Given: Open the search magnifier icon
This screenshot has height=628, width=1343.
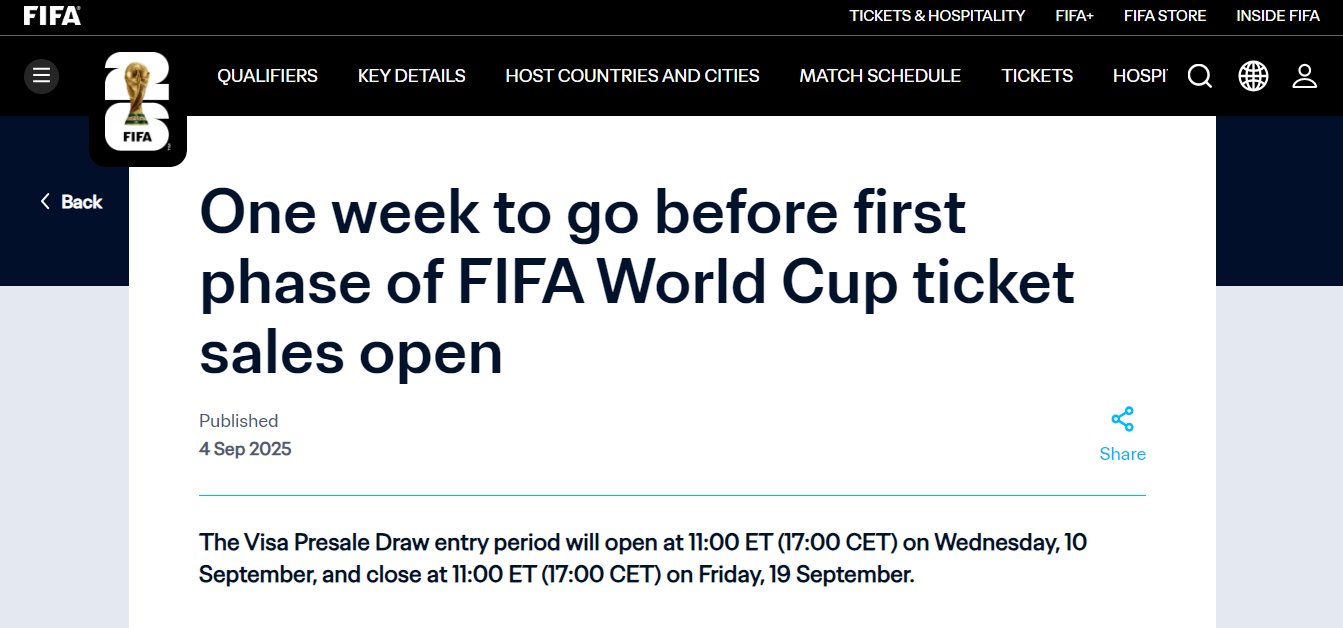Looking at the screenshot, I should [x=1200, y=76].
